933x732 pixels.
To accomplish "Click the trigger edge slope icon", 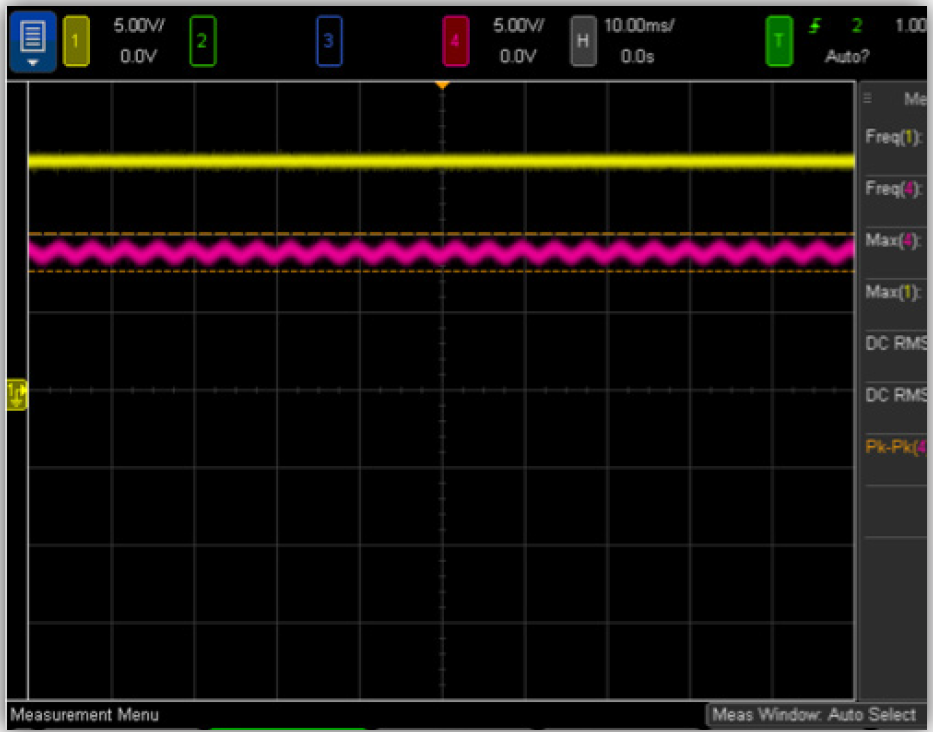I will 815,26.
